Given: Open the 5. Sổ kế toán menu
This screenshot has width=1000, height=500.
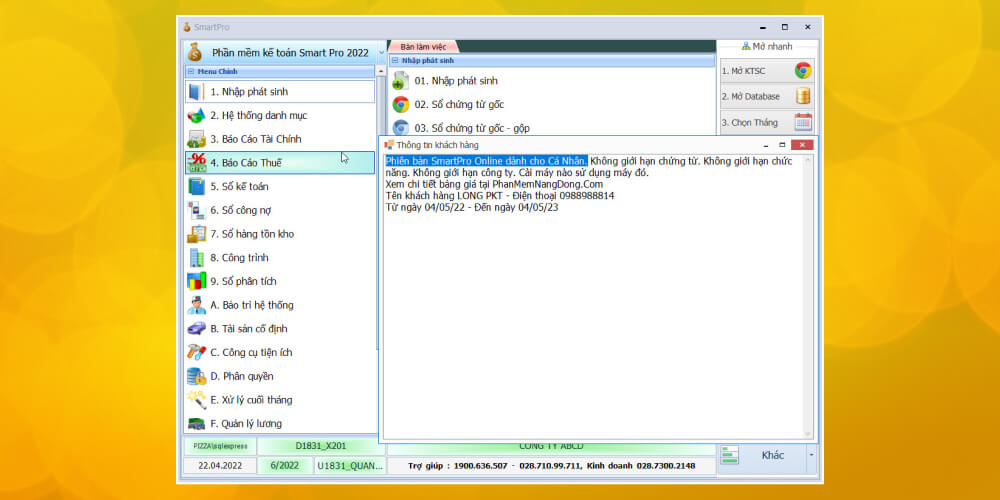Looking at the screenshot, I should tap(280, 187).
